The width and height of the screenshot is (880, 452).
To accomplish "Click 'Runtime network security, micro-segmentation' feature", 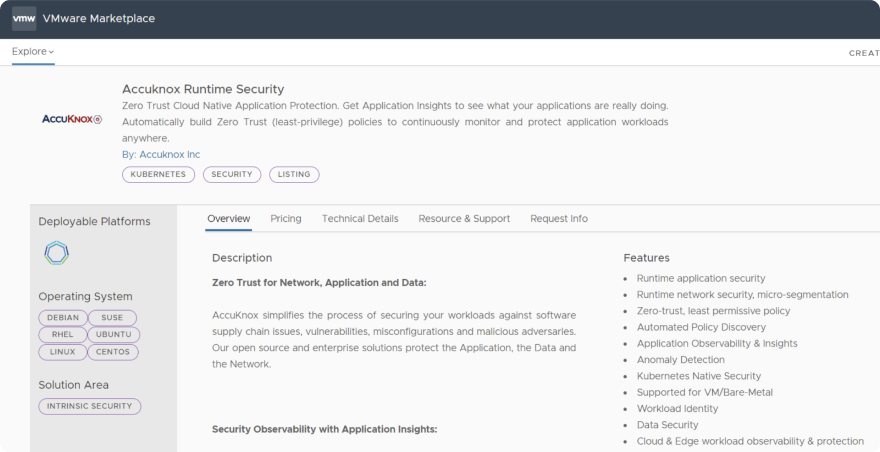I will (742, 295).
